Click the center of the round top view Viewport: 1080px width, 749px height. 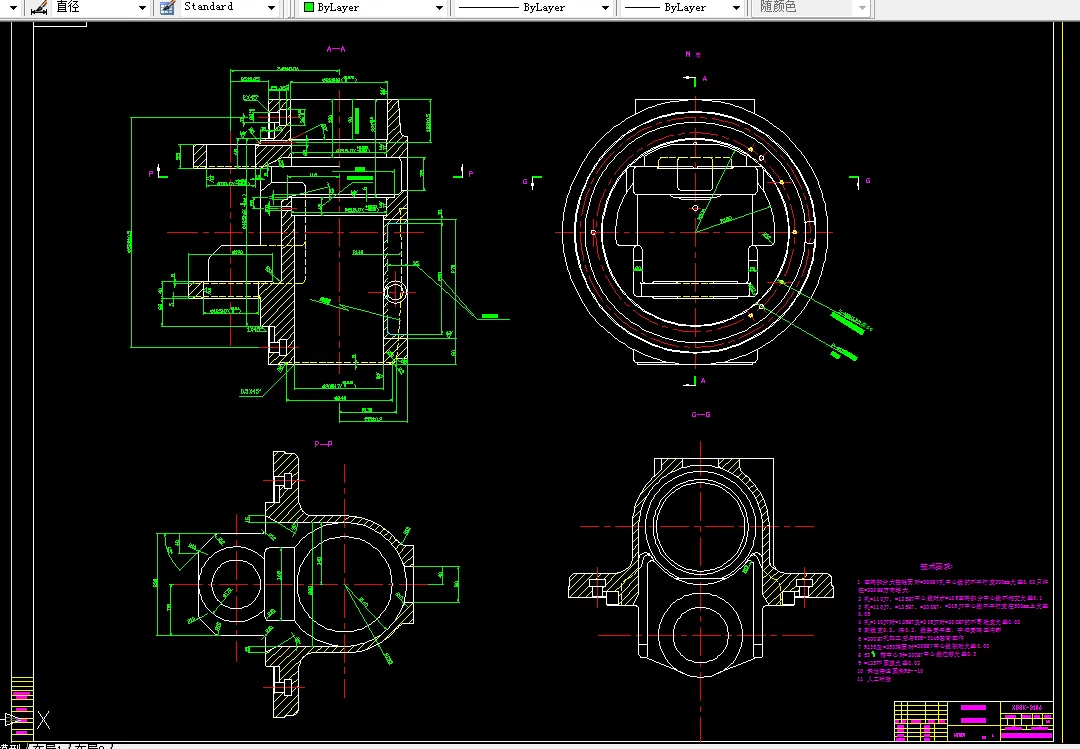click(696, 232)
